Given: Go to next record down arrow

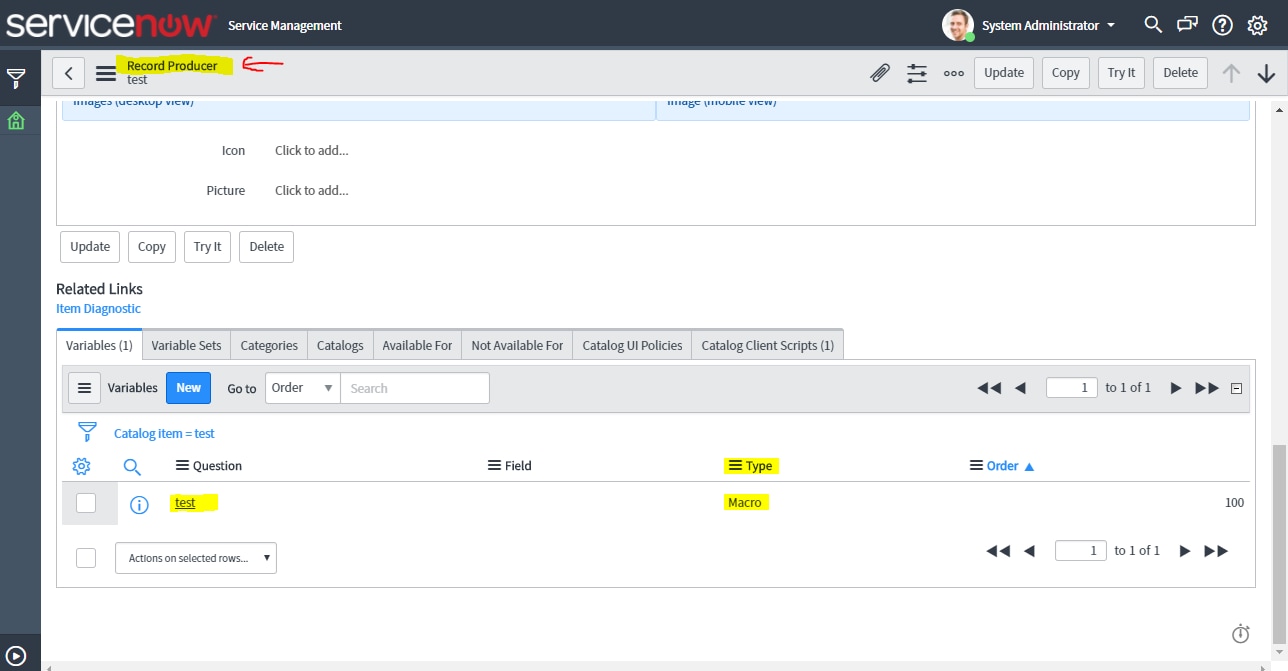Looking at the screenshot, I should (1266, 73).
